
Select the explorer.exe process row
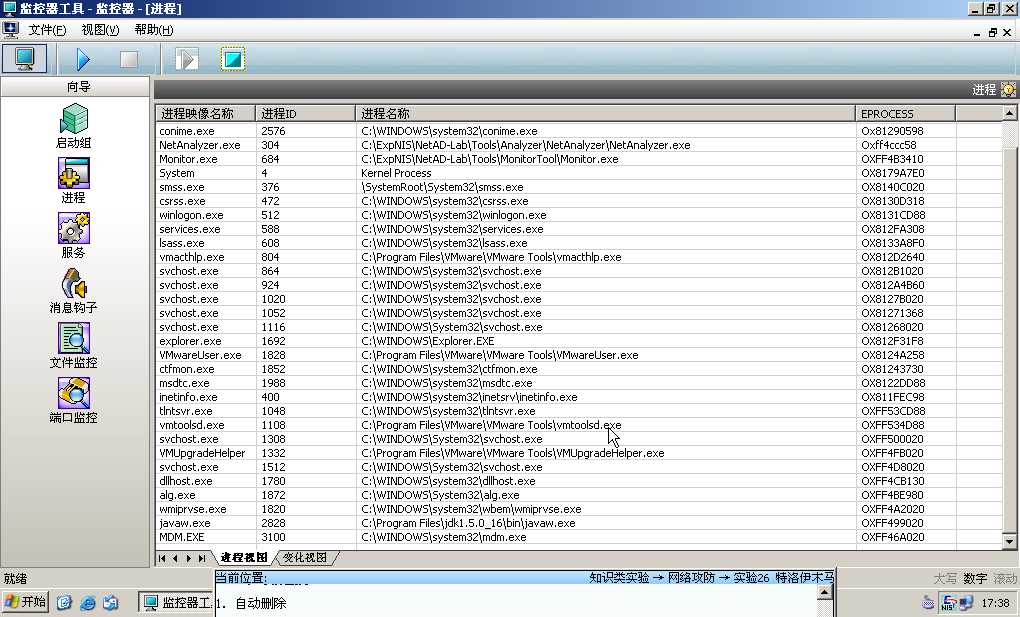[x=579, y=341]
